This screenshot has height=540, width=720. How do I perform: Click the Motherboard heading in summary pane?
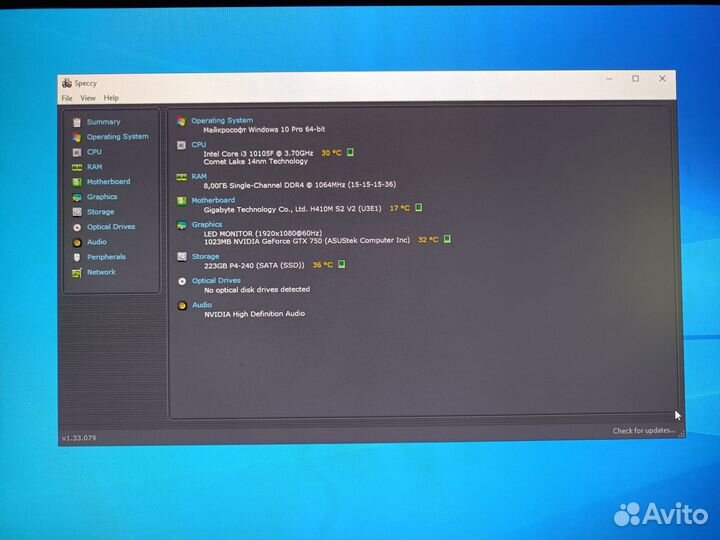[x=213, y=200]
